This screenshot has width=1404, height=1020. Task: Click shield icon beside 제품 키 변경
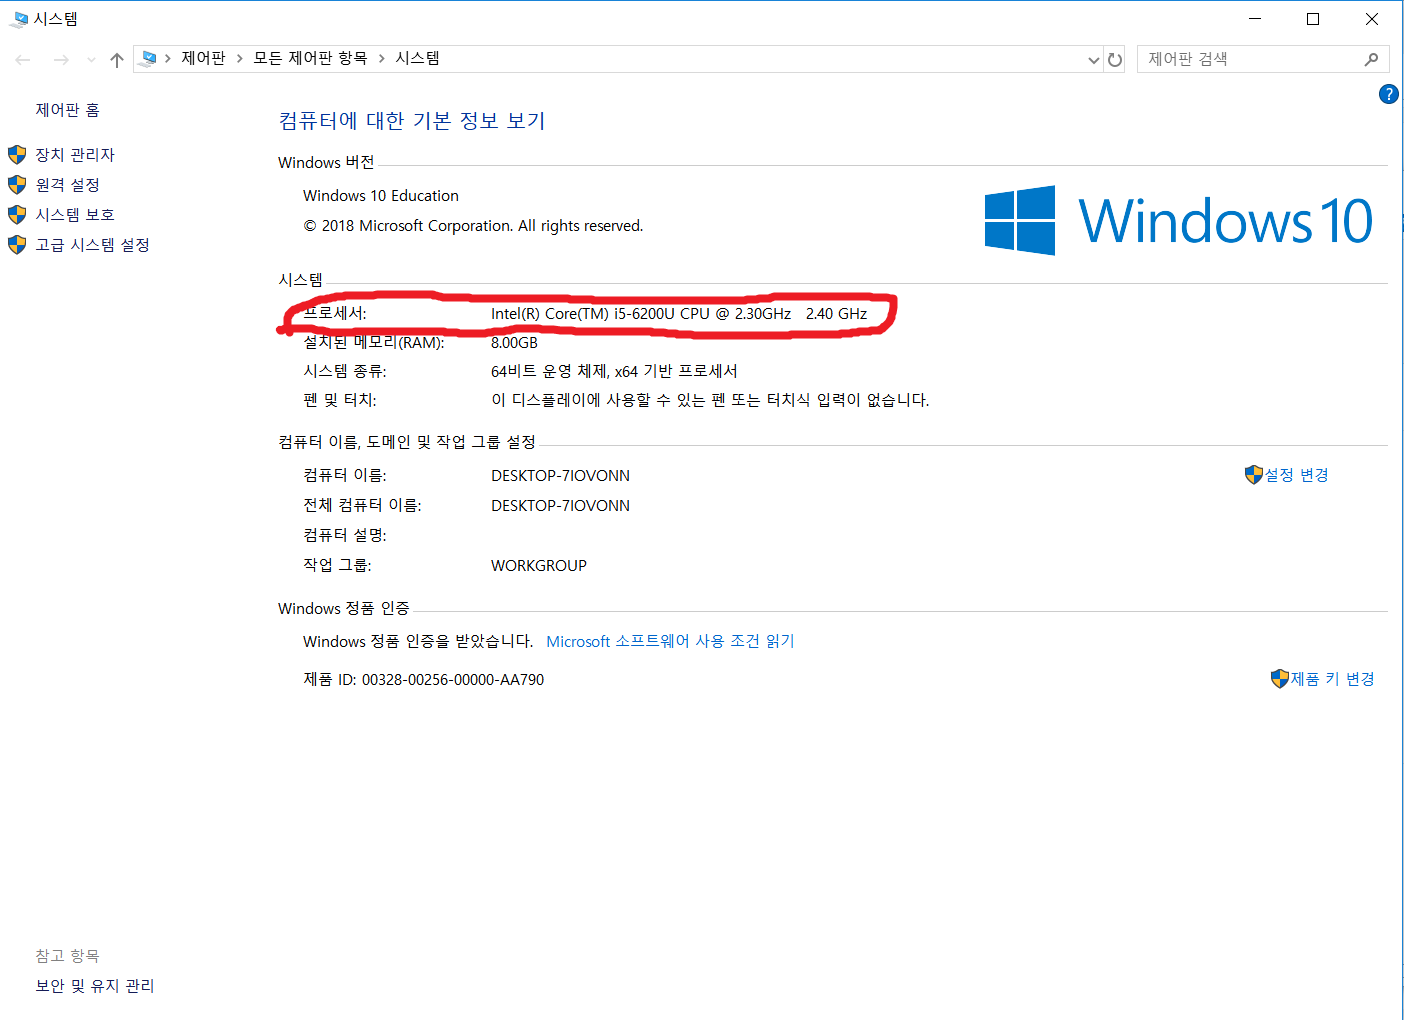1280,679
